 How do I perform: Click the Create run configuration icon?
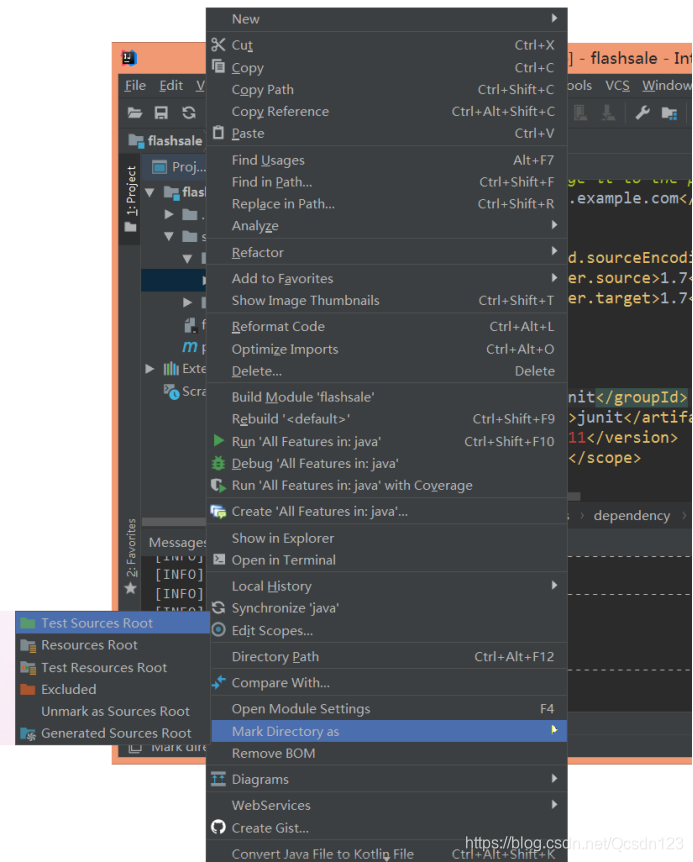coord(218,511)
